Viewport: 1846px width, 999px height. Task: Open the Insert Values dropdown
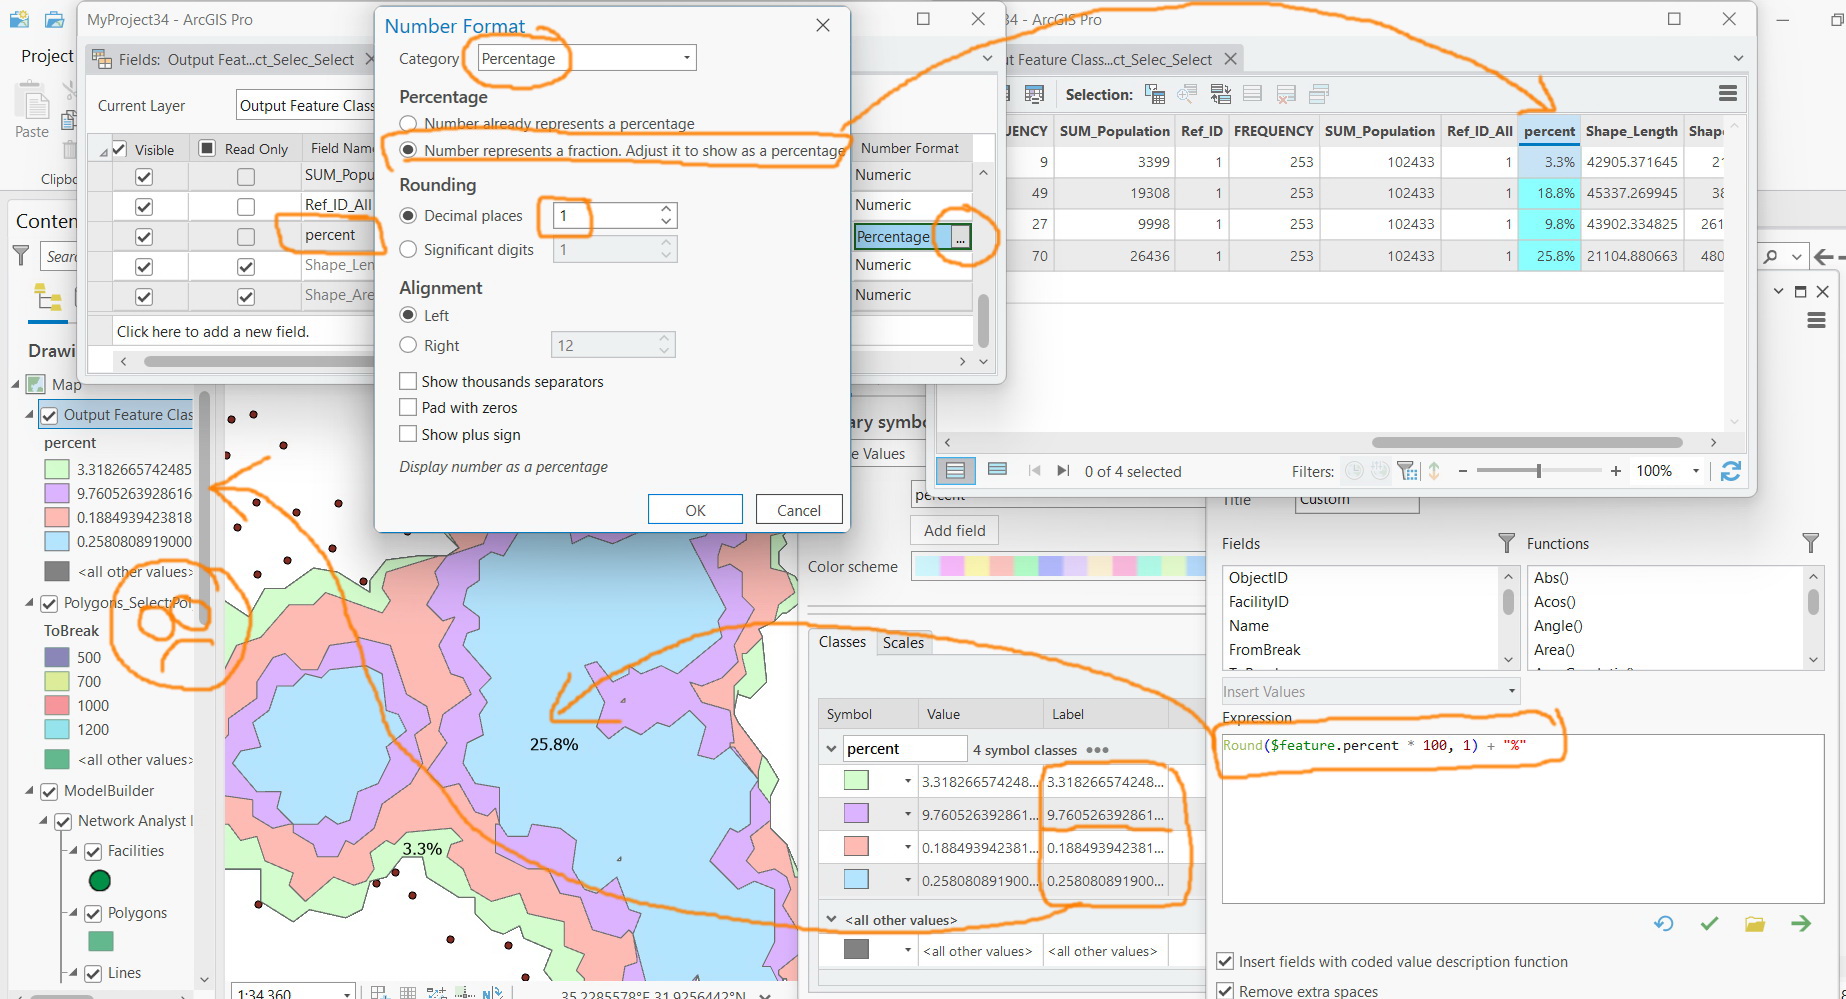[1370, 691]
